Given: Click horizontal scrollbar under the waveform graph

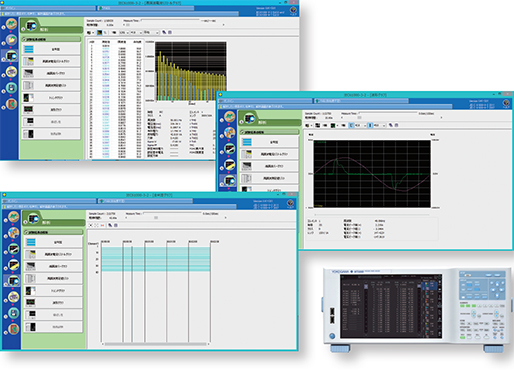Looking at the screenshot, I should pyautogui.click(x=372, y=215).
